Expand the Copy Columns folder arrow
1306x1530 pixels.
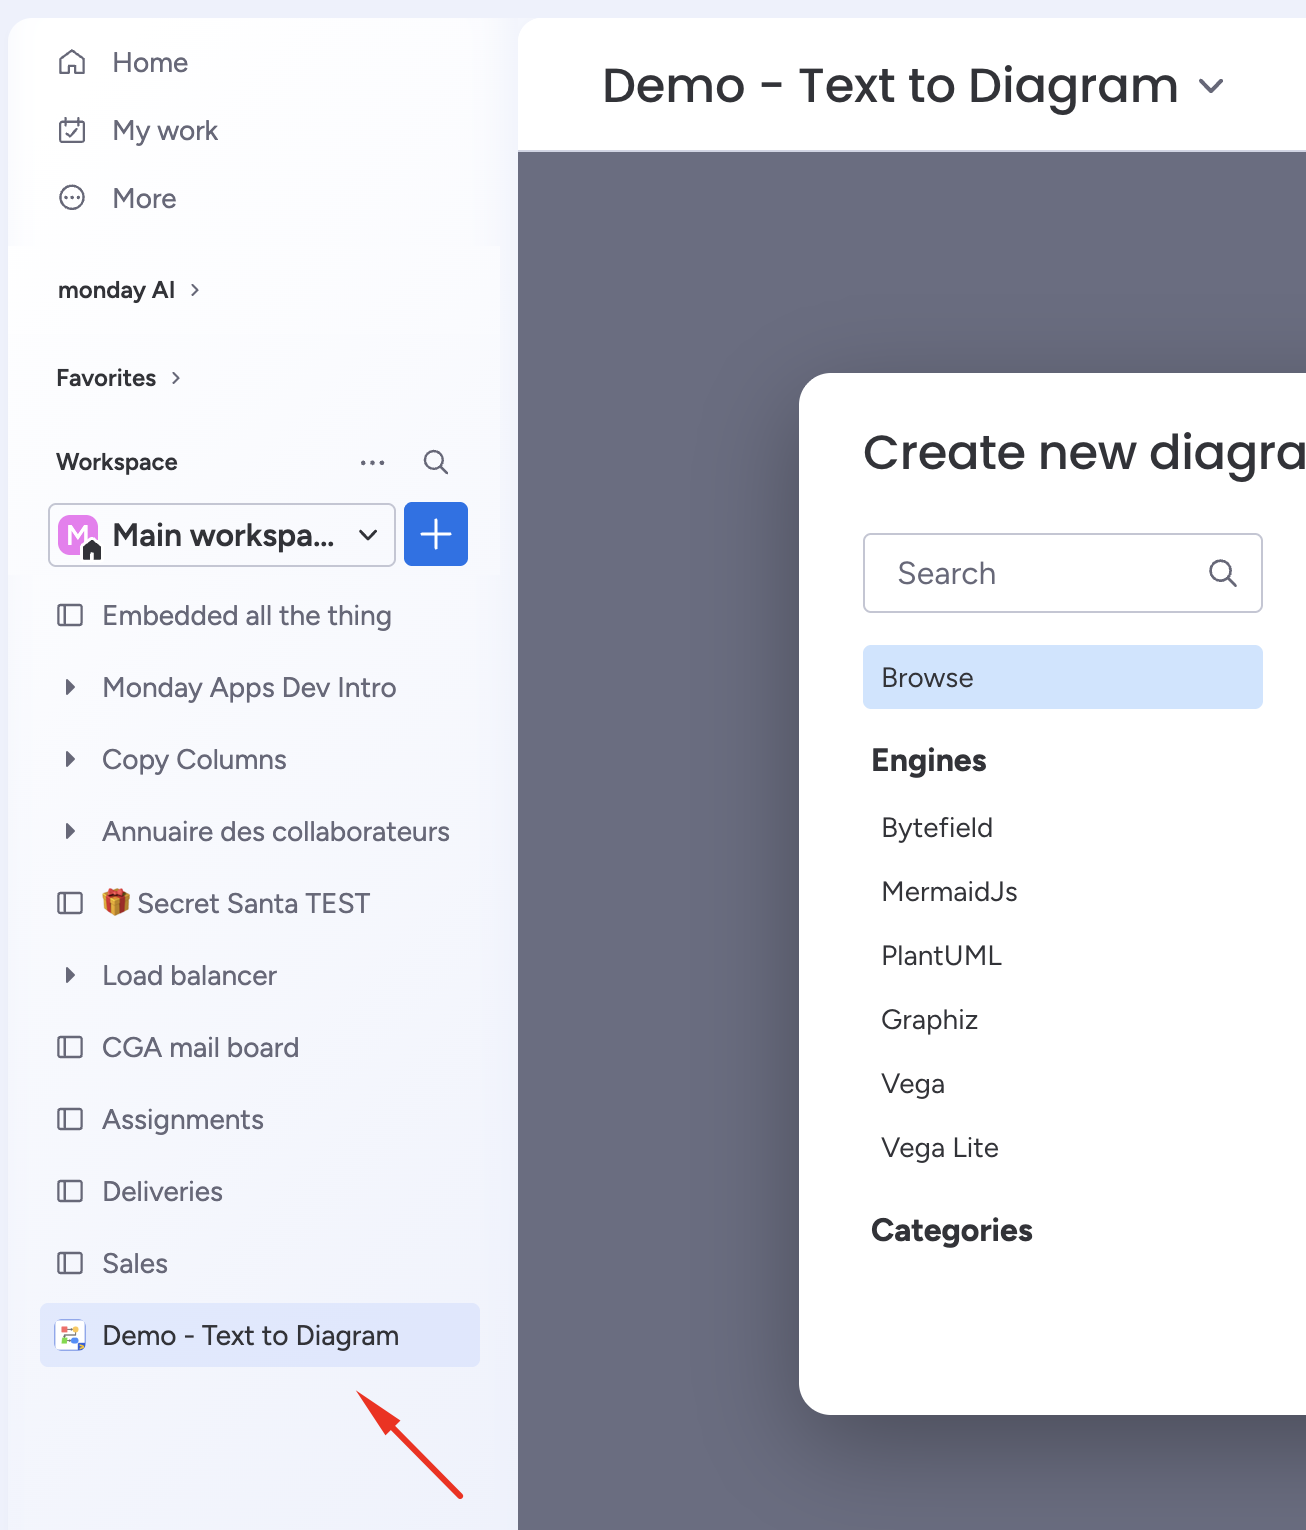point(70,759)
